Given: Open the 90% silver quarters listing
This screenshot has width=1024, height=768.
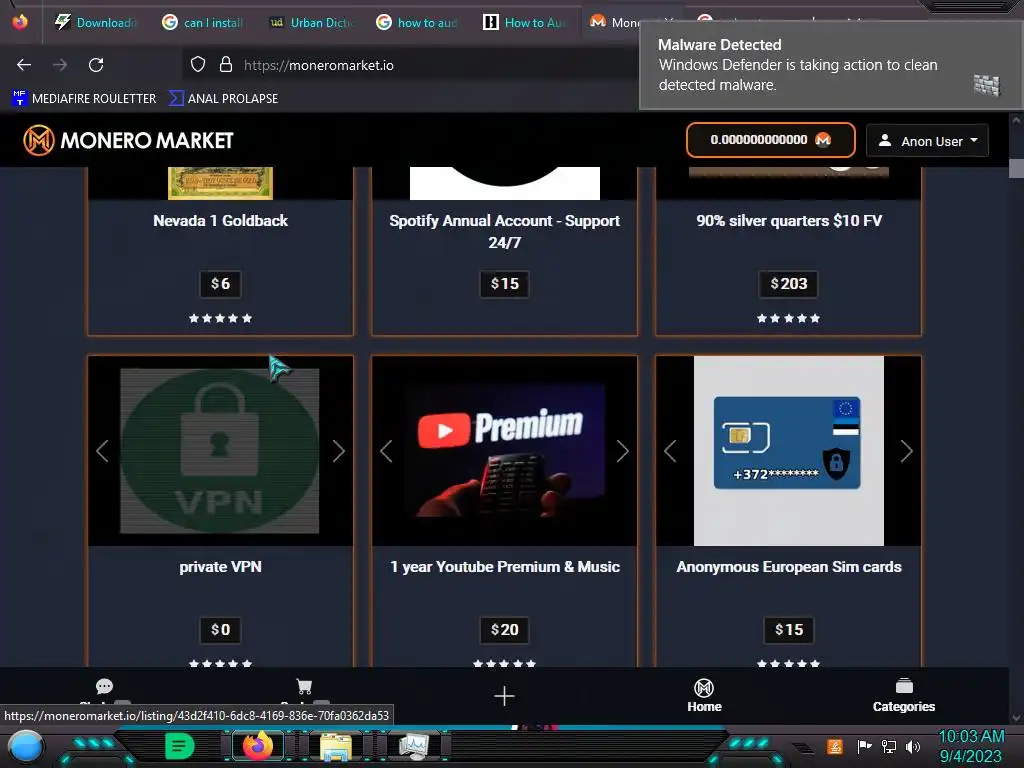Looking at the screenshot, I should [x=789, y=221].
